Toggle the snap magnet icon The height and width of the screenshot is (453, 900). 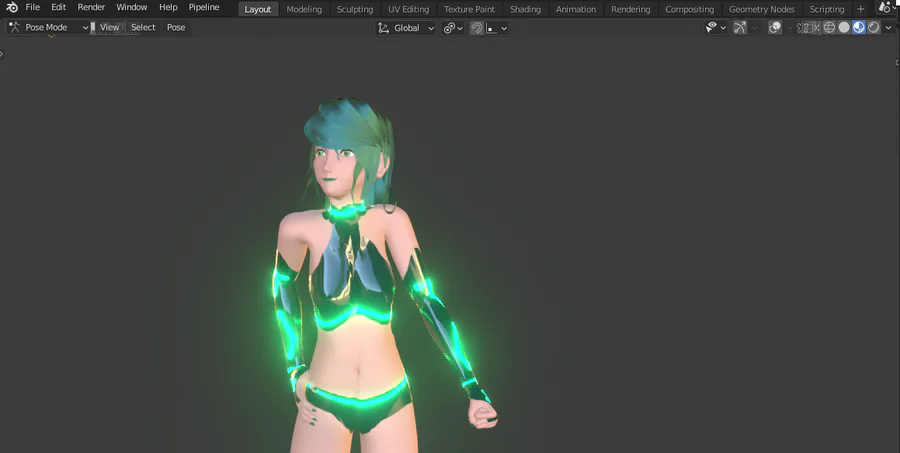click(476, 28)
